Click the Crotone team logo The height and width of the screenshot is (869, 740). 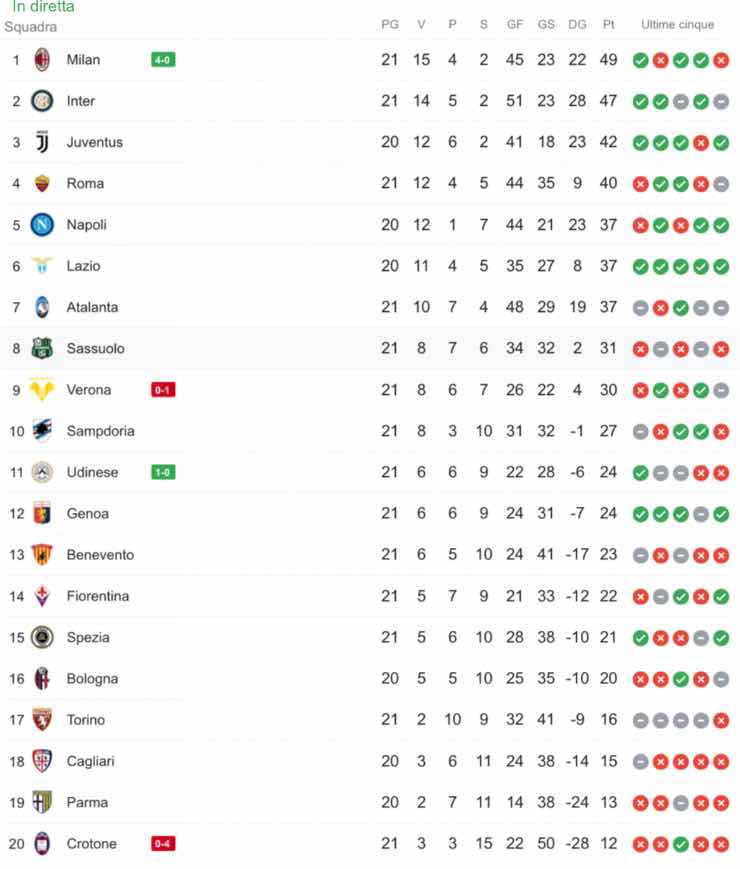[44, 843]
